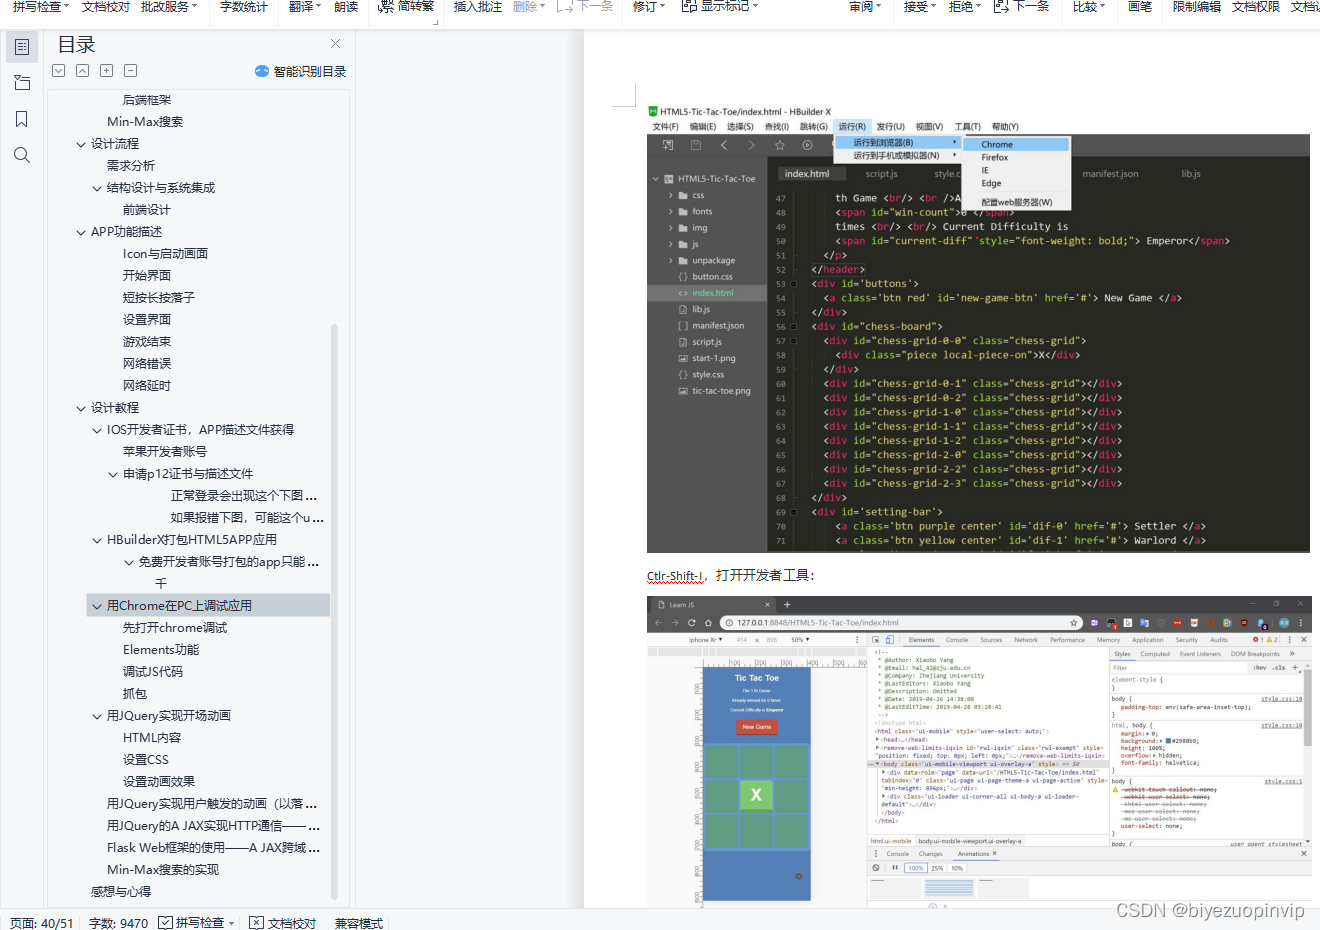Open the 审阅 dropdown
The image size is (1320, 930).
[x=878, y=6]
